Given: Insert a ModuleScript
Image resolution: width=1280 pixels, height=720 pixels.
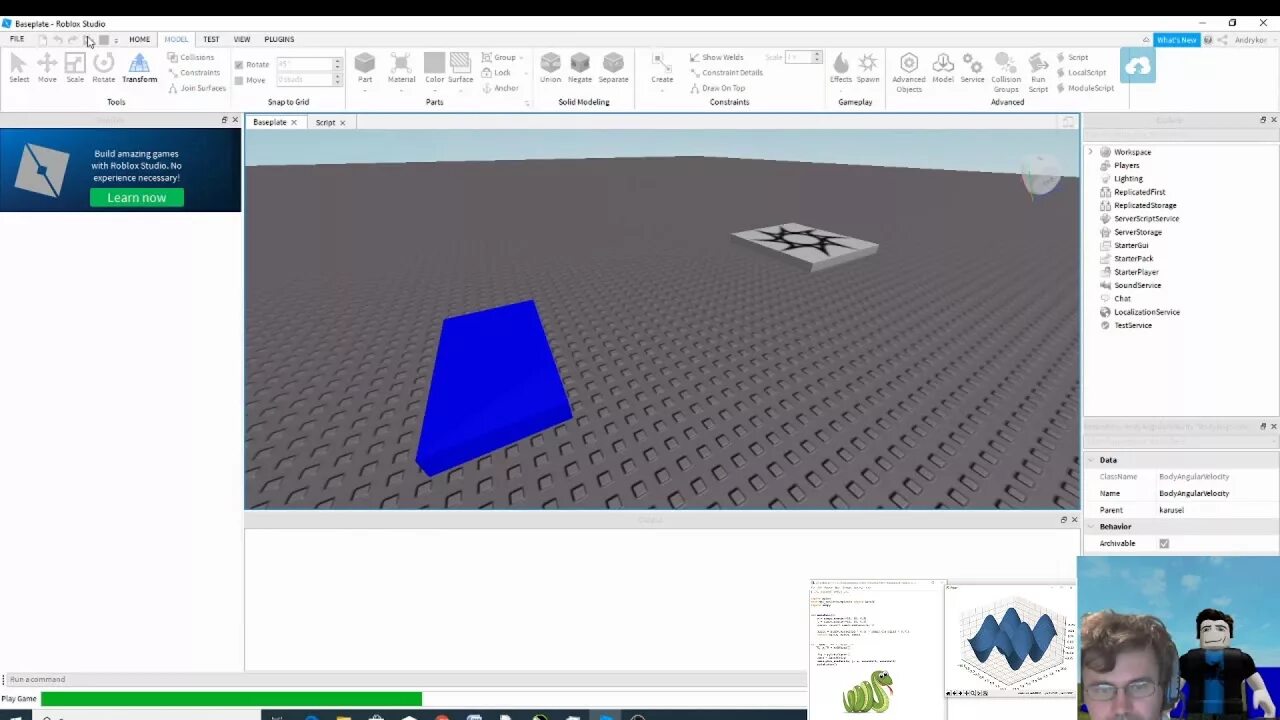Looking at the screenshot, I should coord(1085,88).
